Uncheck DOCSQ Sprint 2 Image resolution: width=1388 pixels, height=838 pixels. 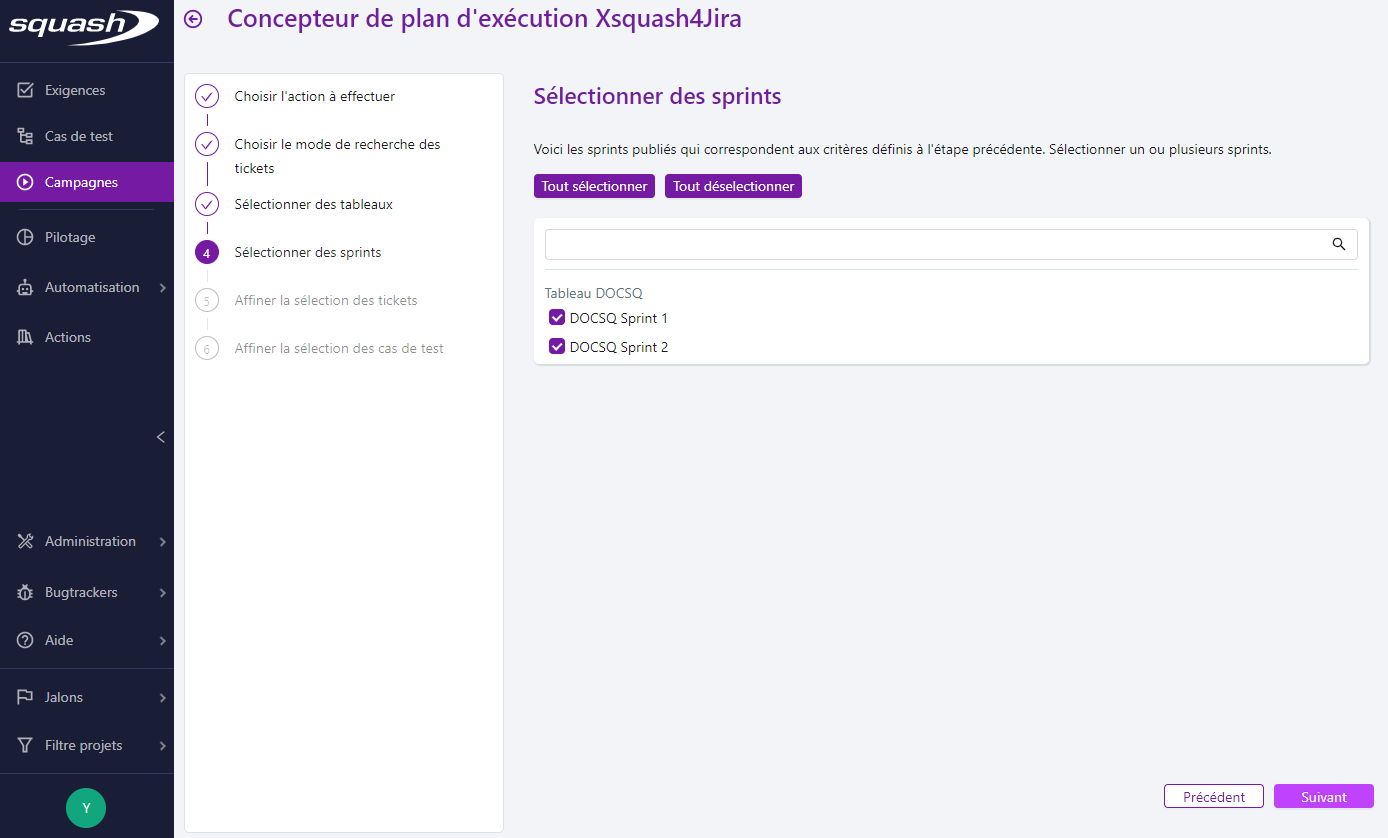pyautogui.click(x=557, y=346)
